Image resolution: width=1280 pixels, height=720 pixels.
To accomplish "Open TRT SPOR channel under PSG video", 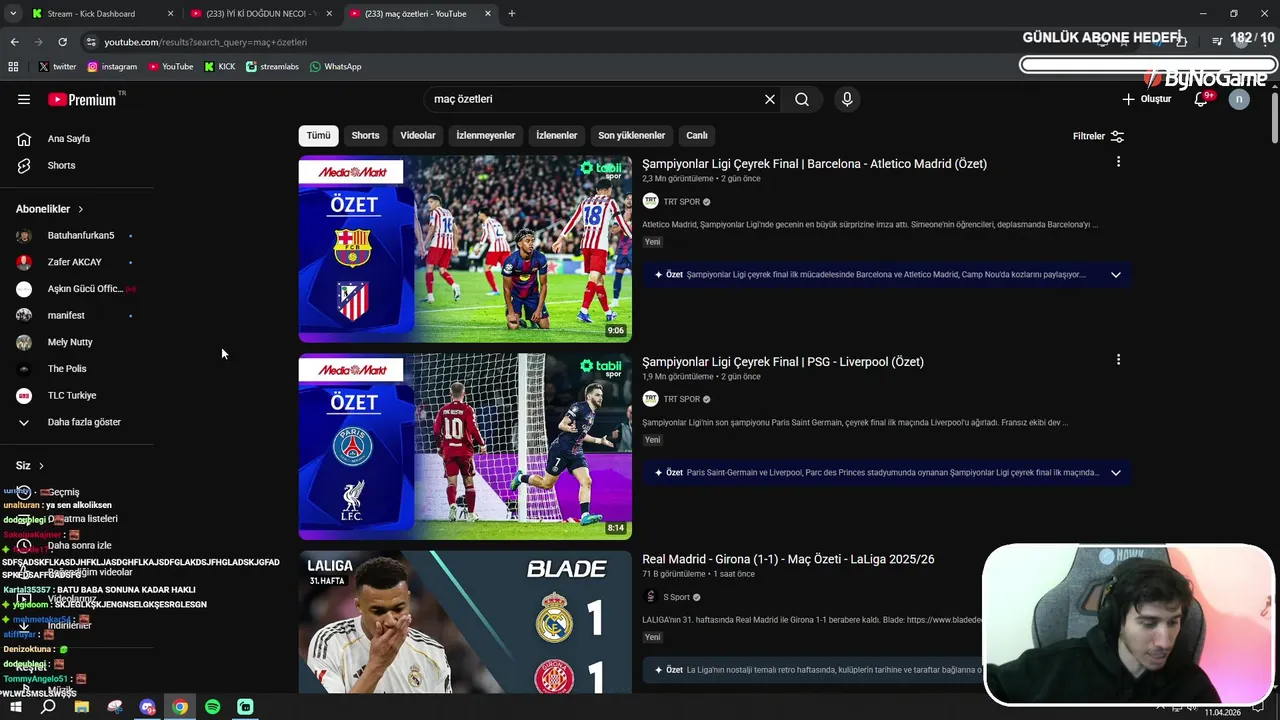I will point(682,399).
